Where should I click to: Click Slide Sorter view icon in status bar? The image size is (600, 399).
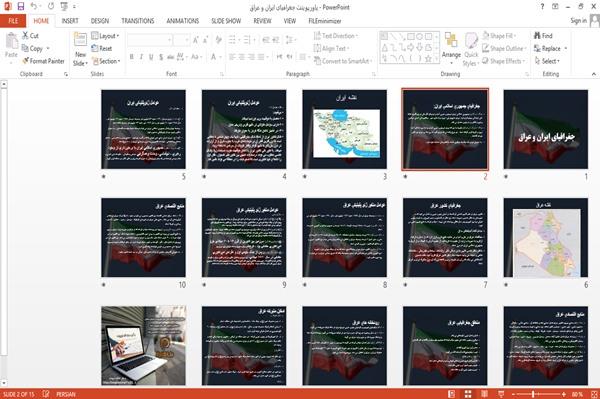(468, 394)
